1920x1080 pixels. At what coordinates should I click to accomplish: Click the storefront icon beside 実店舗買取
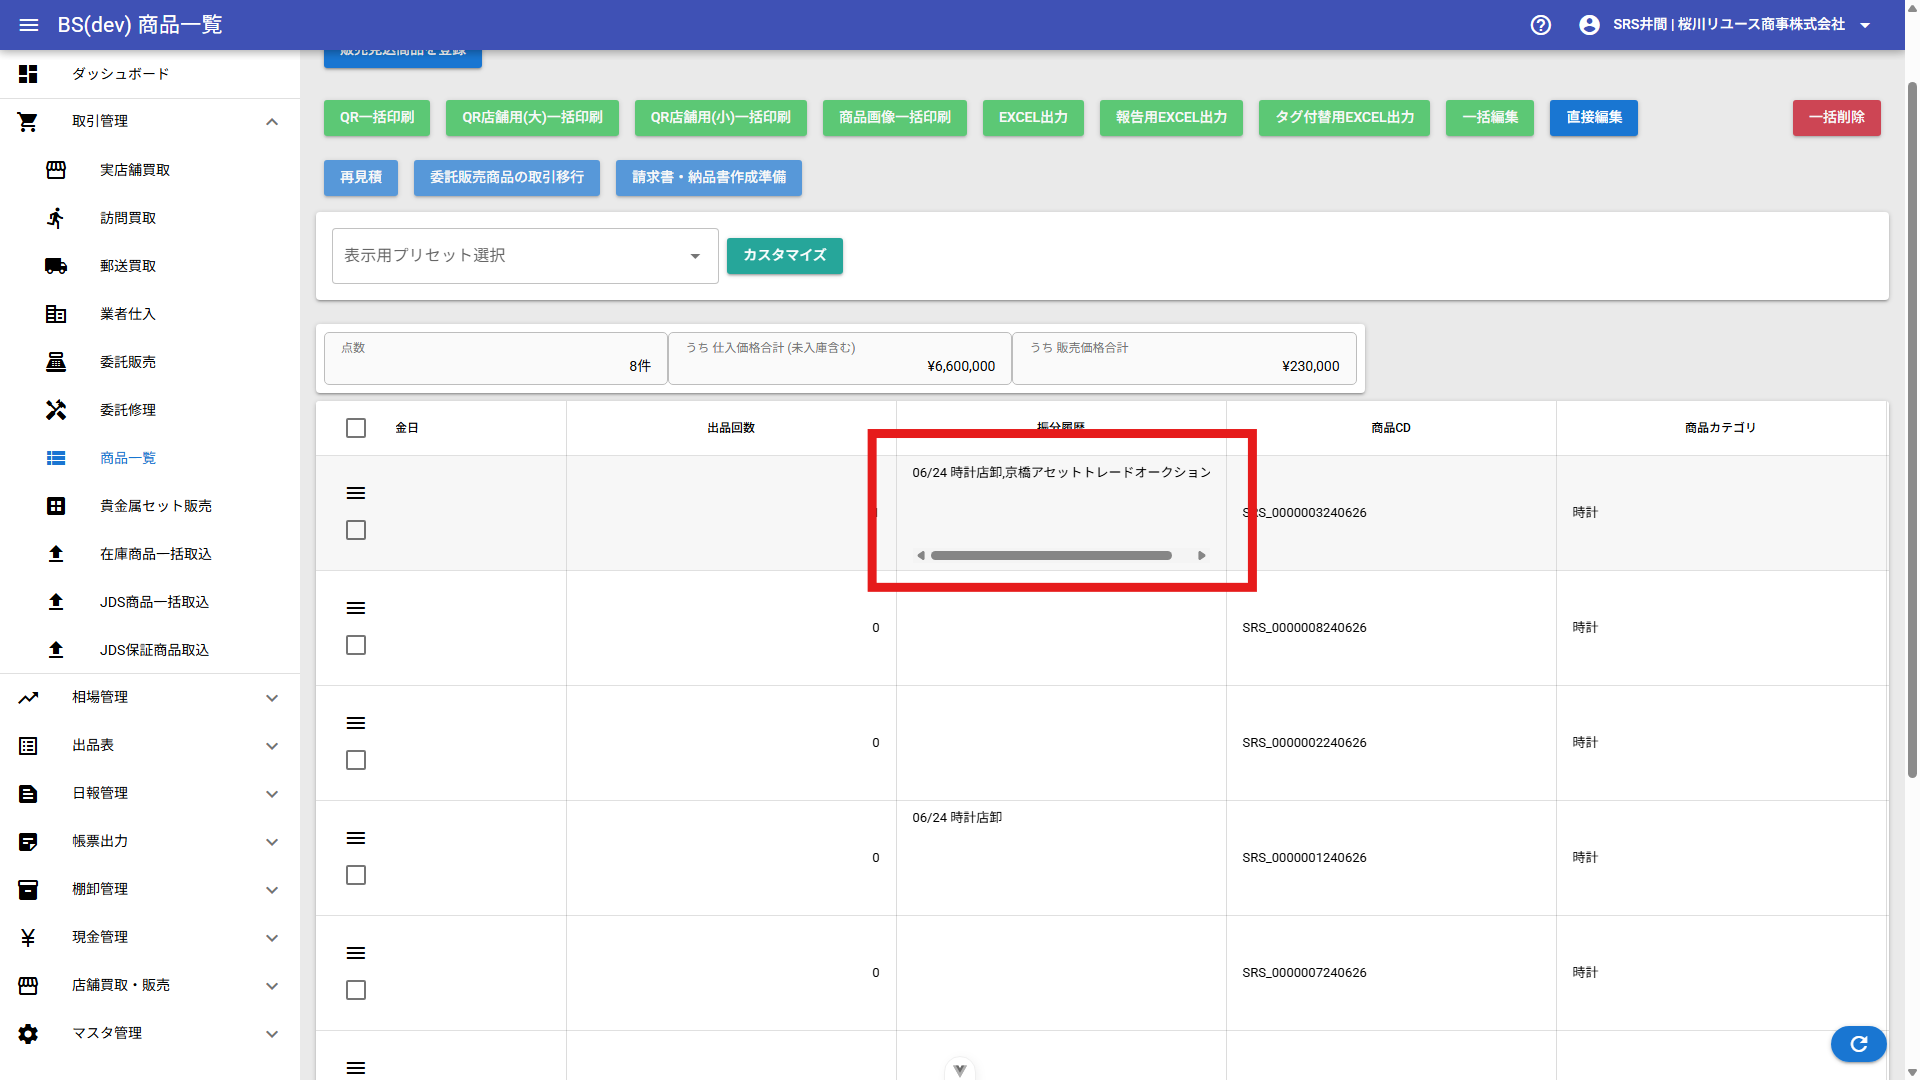tap(56, 170)
